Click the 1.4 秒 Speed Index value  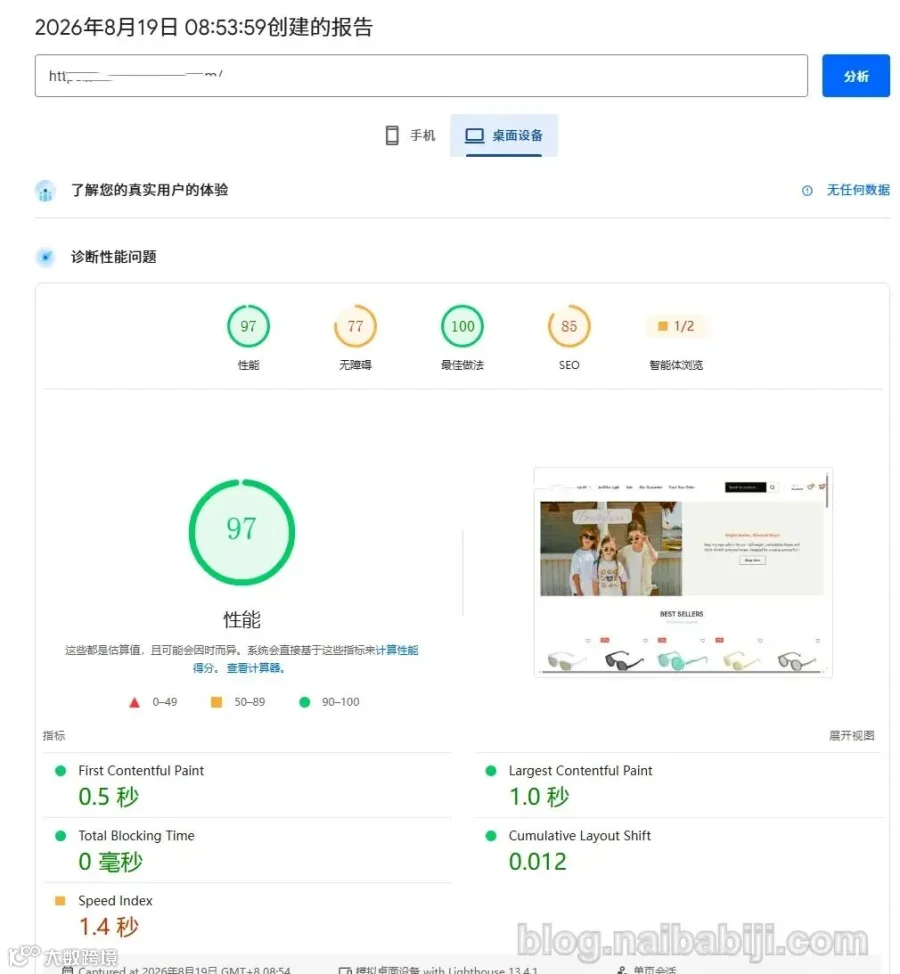109,927
